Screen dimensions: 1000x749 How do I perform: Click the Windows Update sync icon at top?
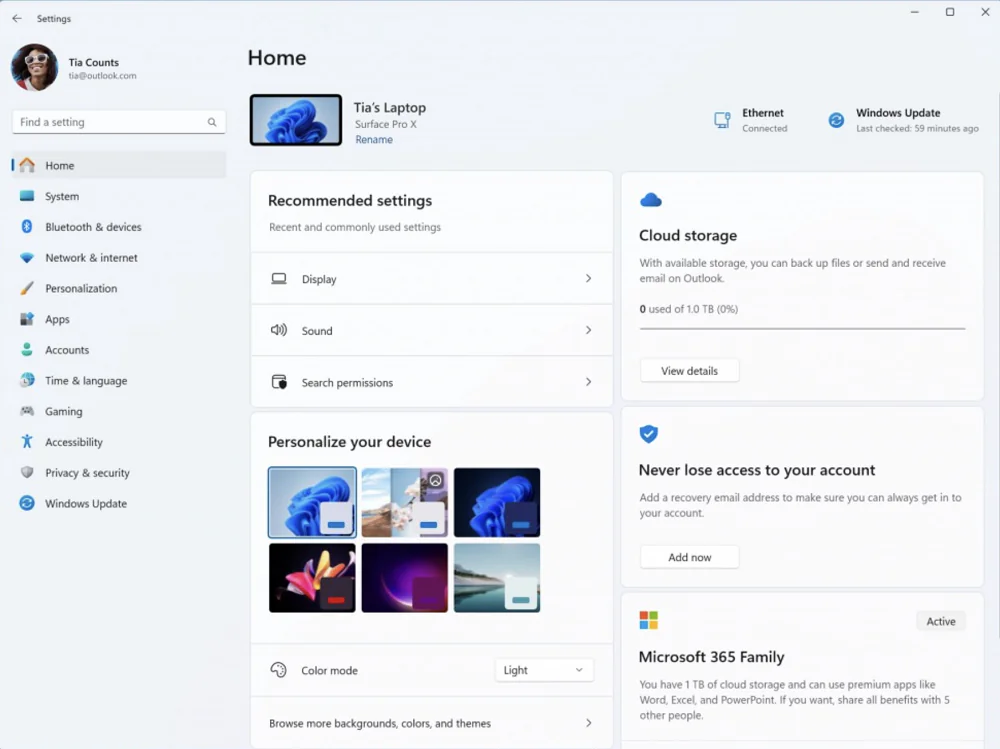coord(836,120)
